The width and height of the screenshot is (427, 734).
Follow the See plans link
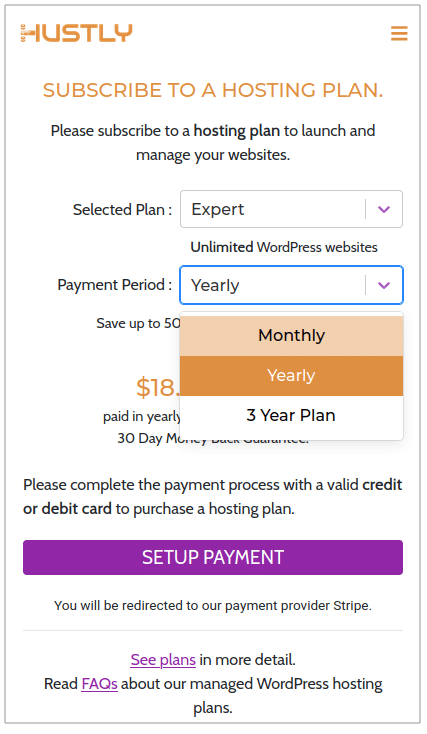pos(163,660)
